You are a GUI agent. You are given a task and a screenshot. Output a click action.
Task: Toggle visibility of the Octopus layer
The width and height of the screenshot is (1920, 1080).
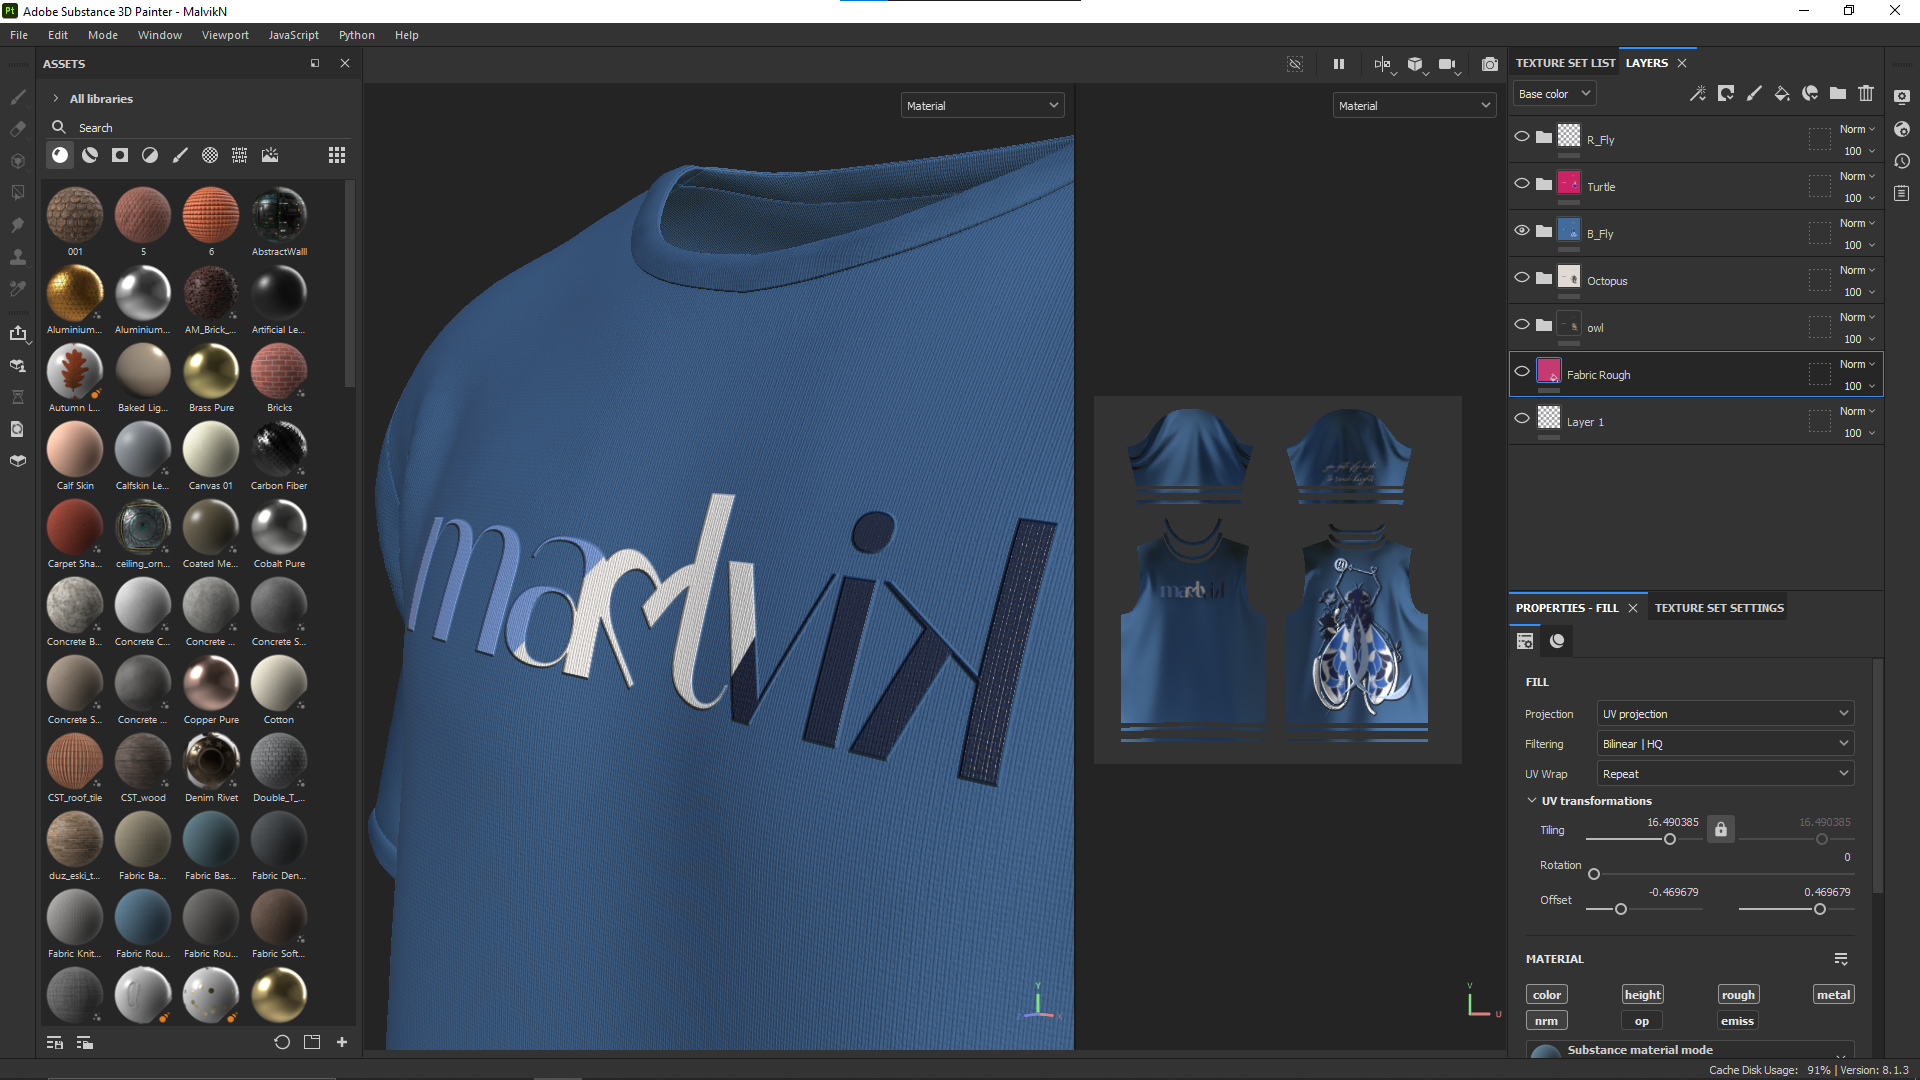1521,278
